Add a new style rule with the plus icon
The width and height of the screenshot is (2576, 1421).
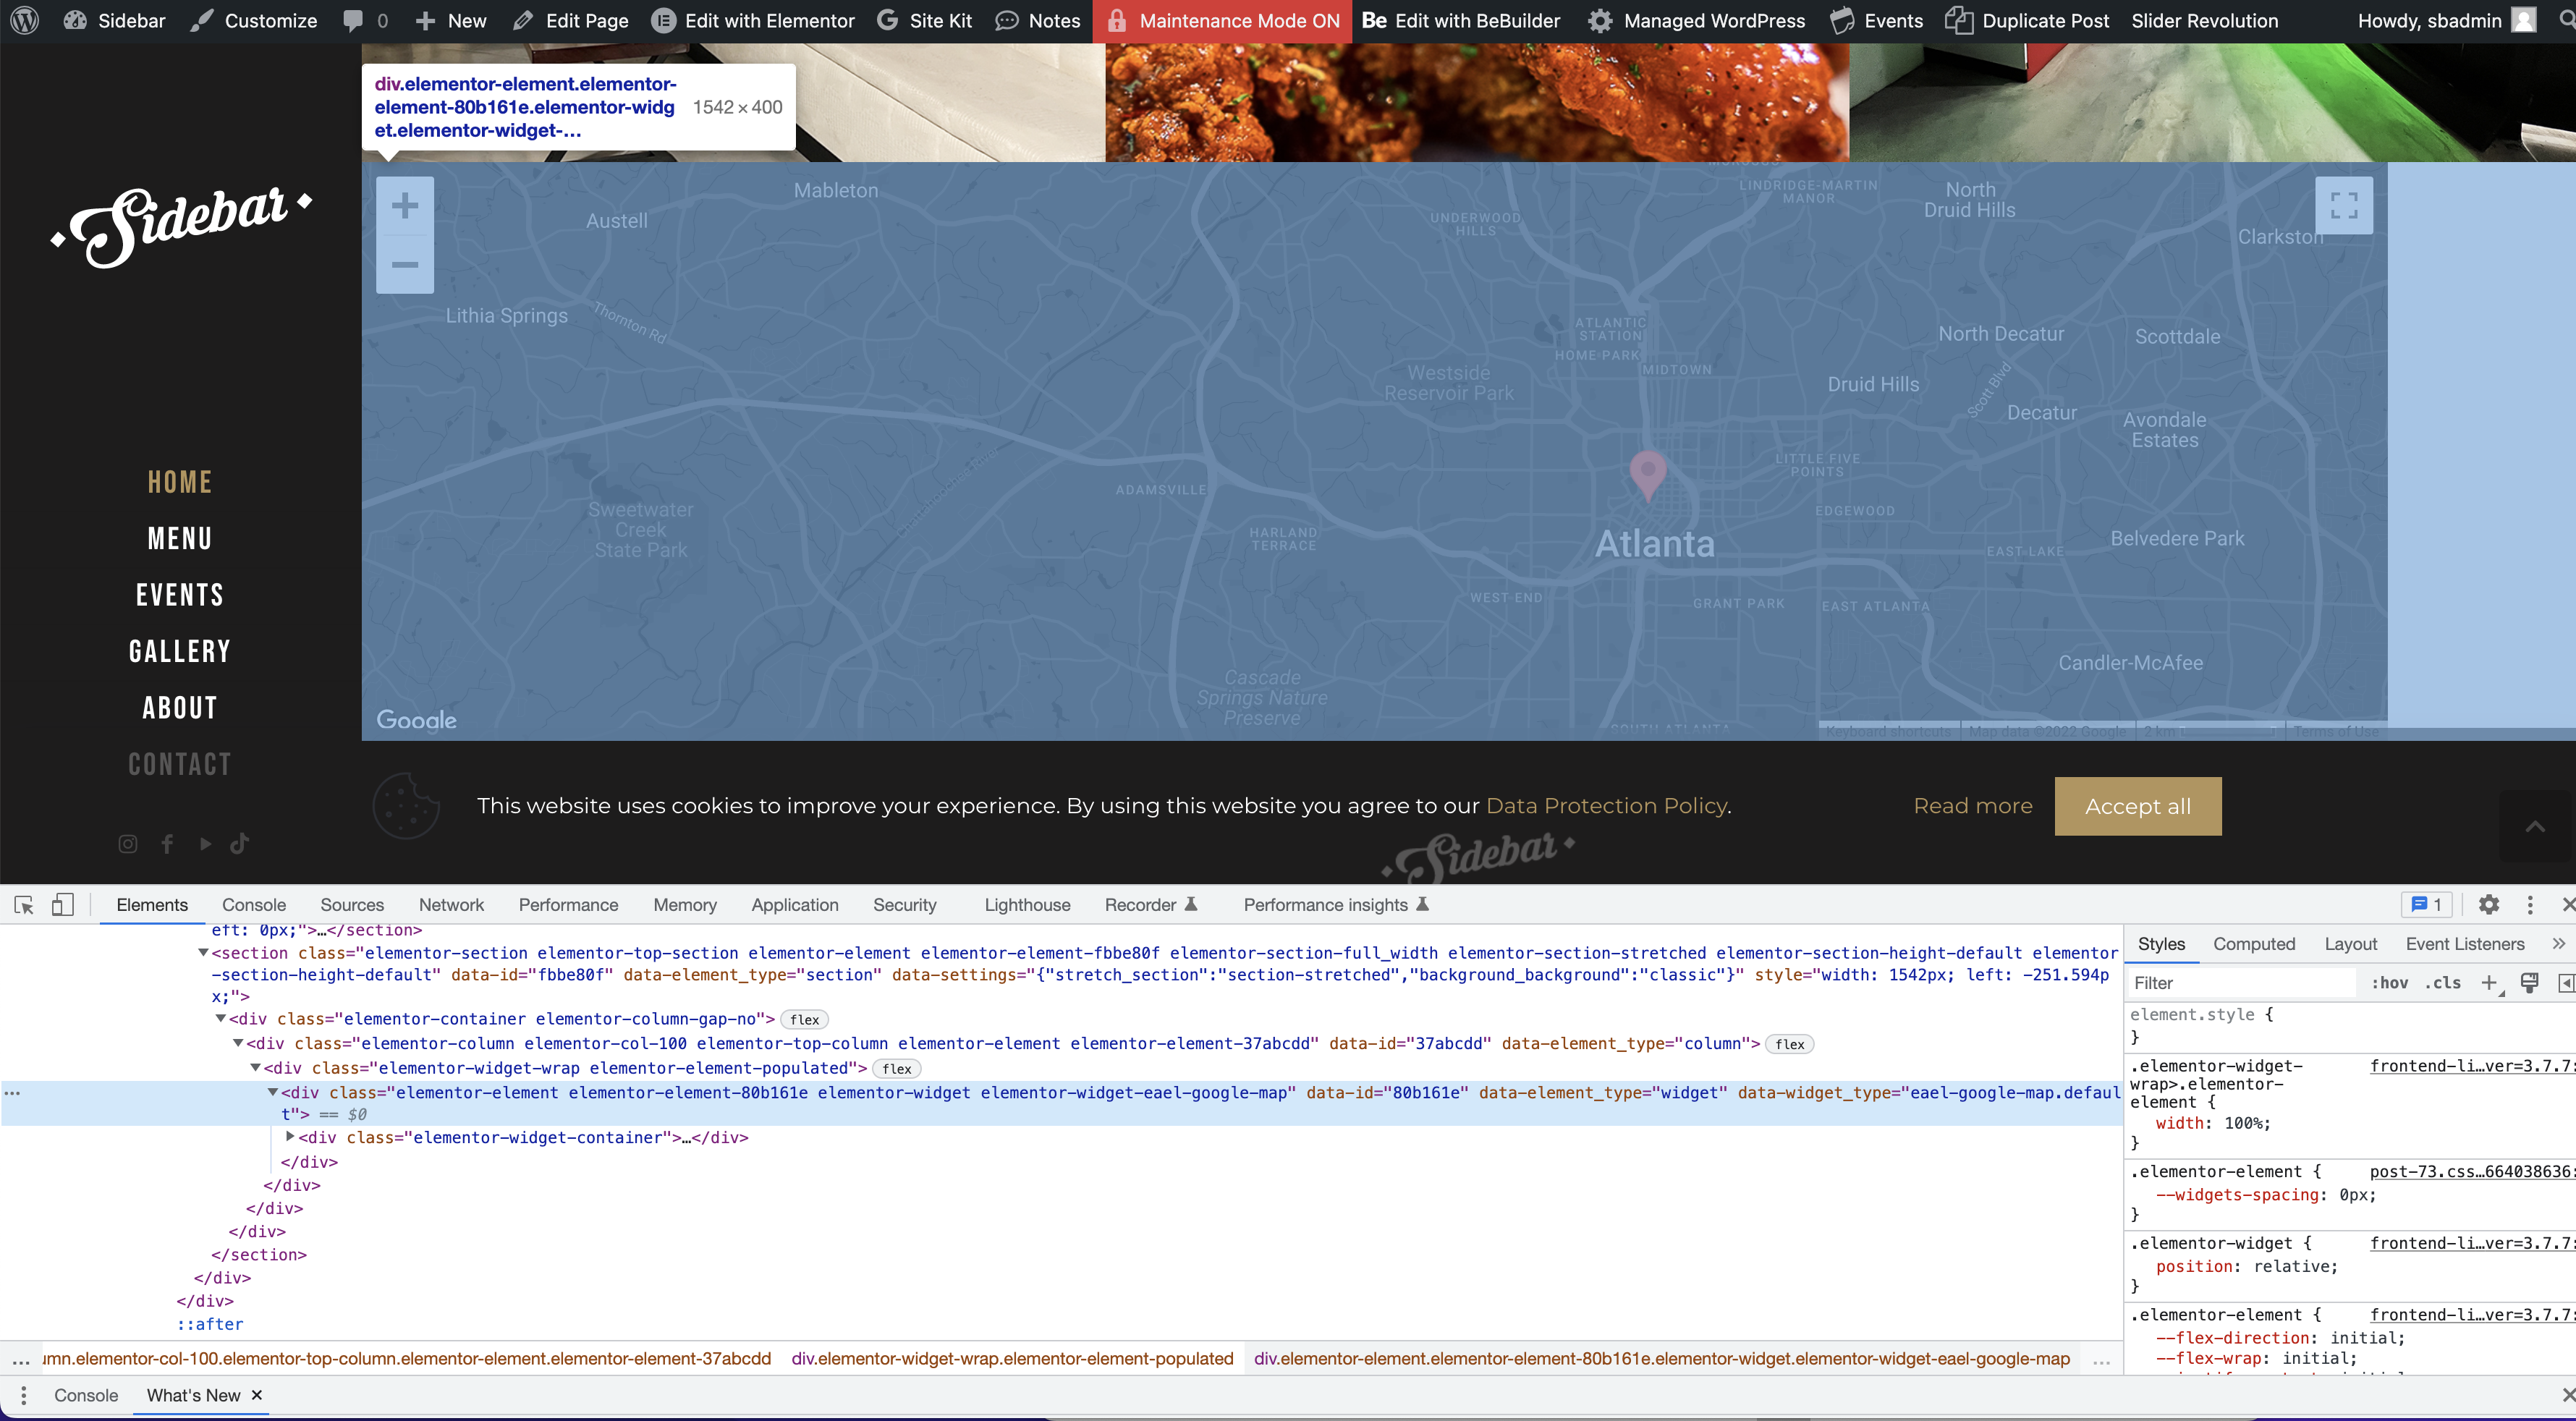2490,983
